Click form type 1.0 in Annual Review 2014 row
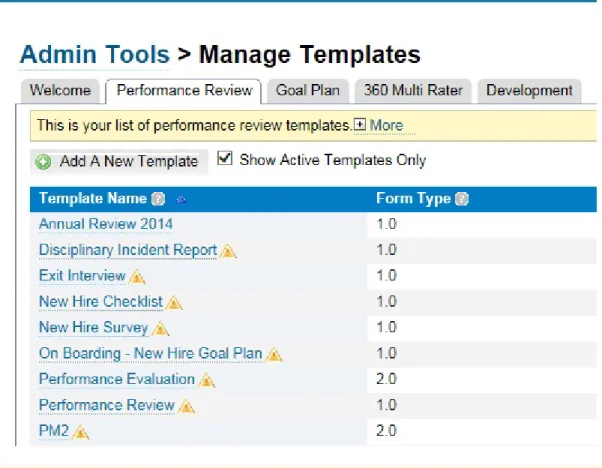Viewport: 602px width, 468px height. 386,224
